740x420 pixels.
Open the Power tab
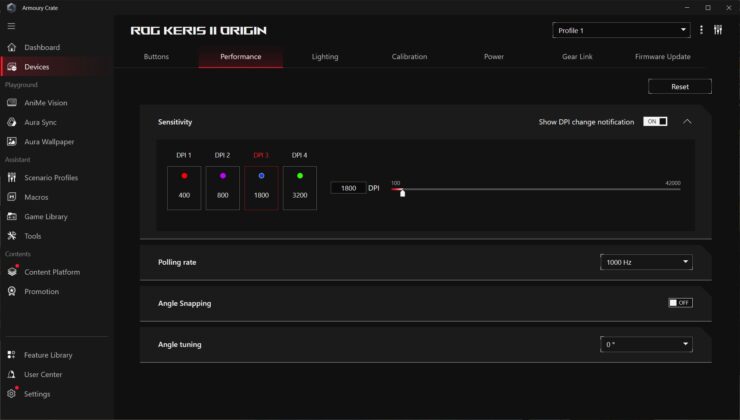pyautogui.click(x=494, y=57)
